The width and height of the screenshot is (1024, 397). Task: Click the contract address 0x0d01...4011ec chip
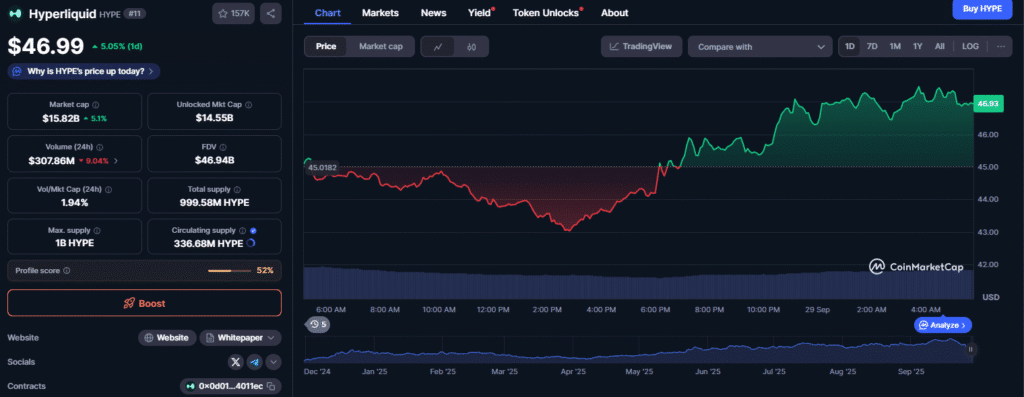[231, 387]
